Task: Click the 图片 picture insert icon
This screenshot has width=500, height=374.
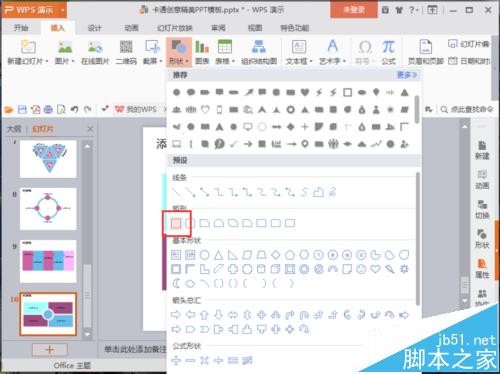Action: click(x=65, y=52)
